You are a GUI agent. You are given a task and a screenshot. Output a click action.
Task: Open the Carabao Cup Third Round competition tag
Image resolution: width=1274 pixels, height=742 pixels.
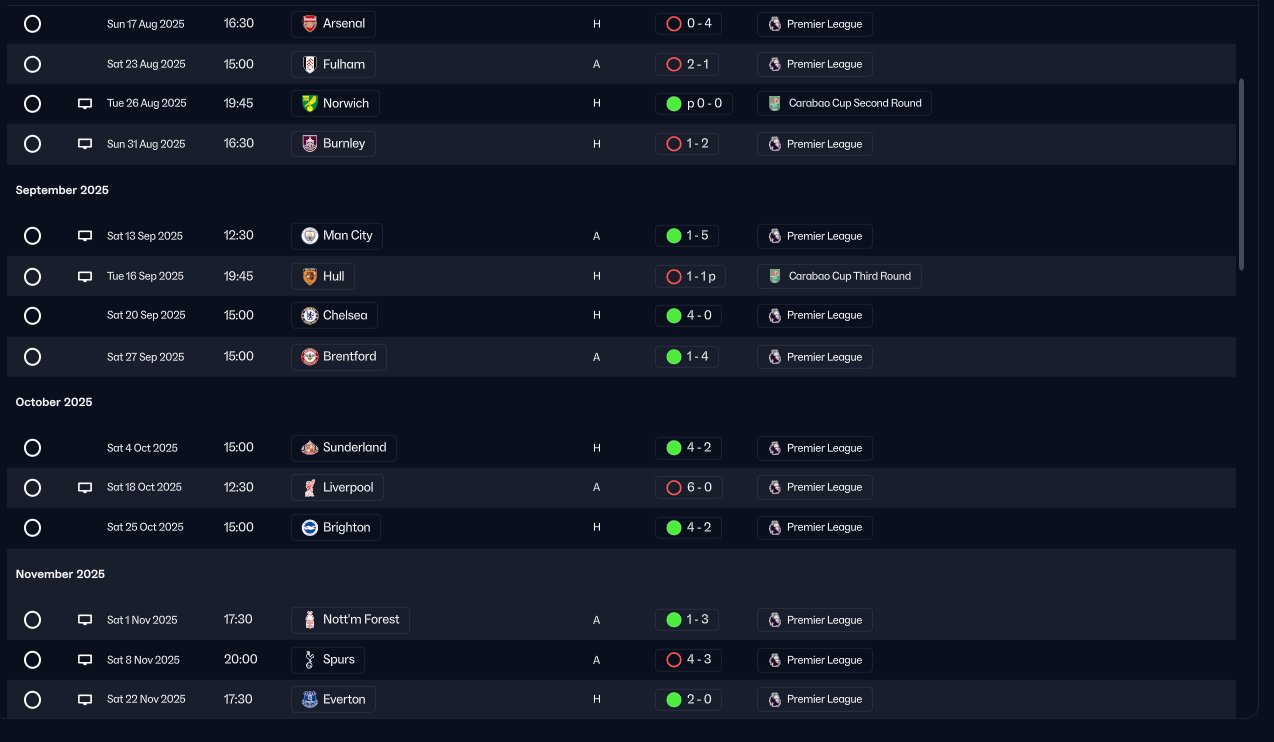pos(839,276)
